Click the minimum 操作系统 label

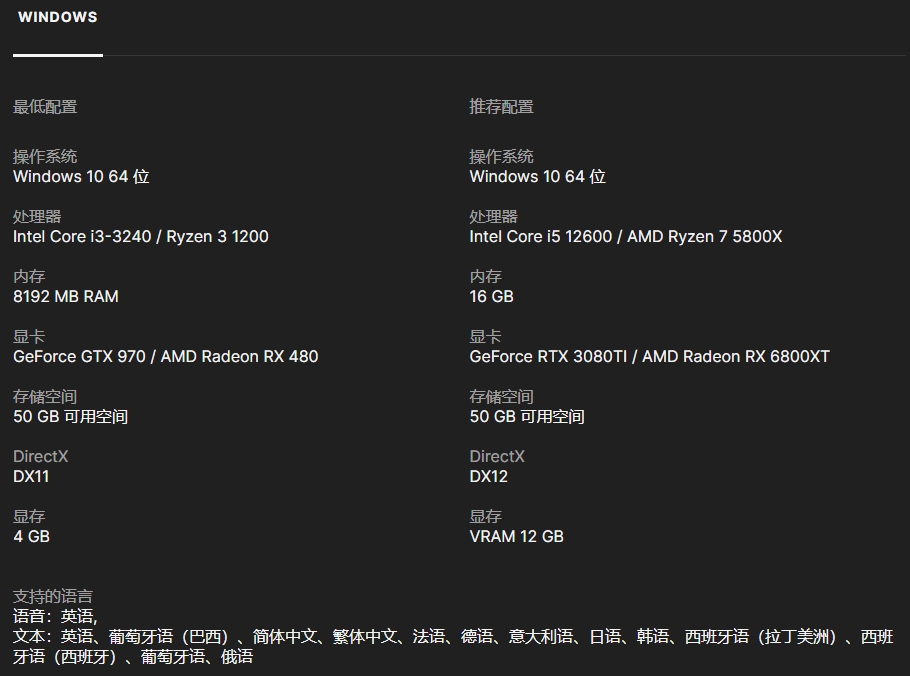tap(45, 156)
